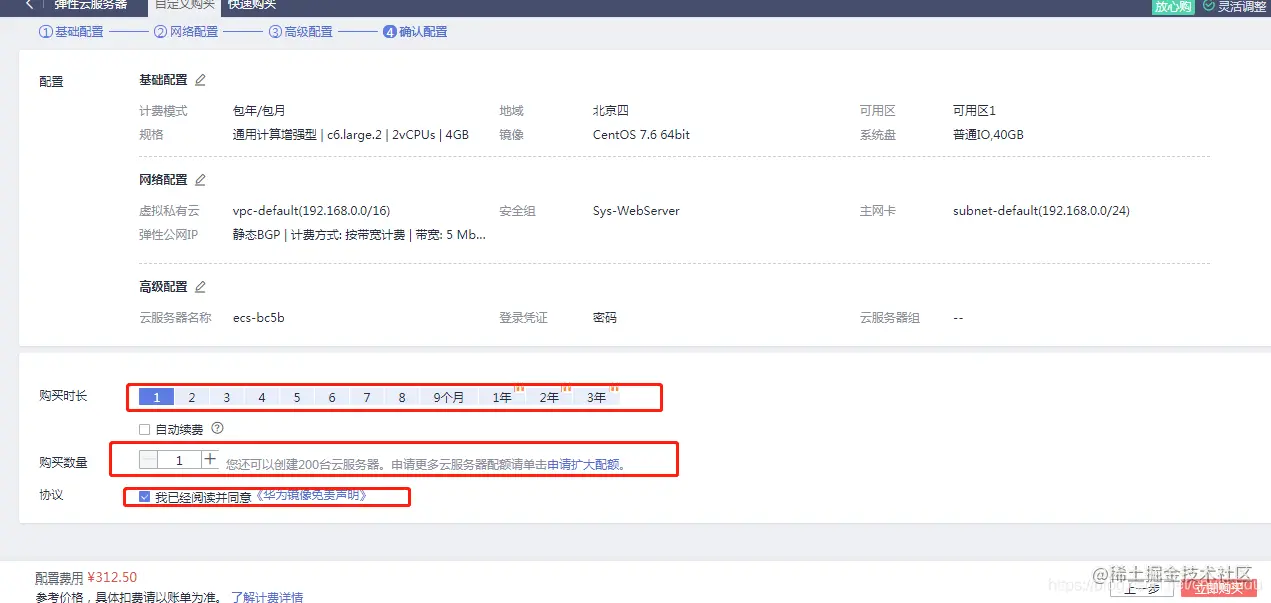Viewport: 1271px width, 603px height.
Task: Choose the 1年 duration option
Action: [502, 397]
